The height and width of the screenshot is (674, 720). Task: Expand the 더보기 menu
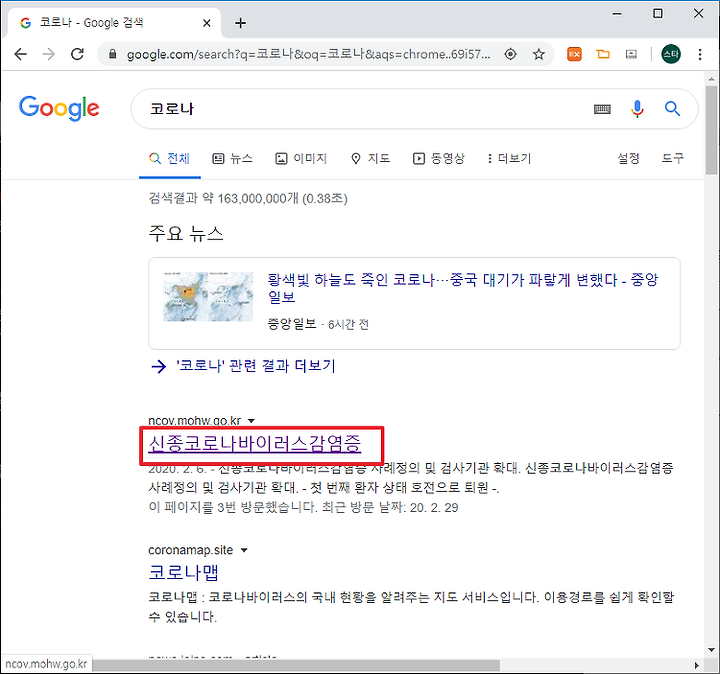pyautogui.click(x=509, y=159)
